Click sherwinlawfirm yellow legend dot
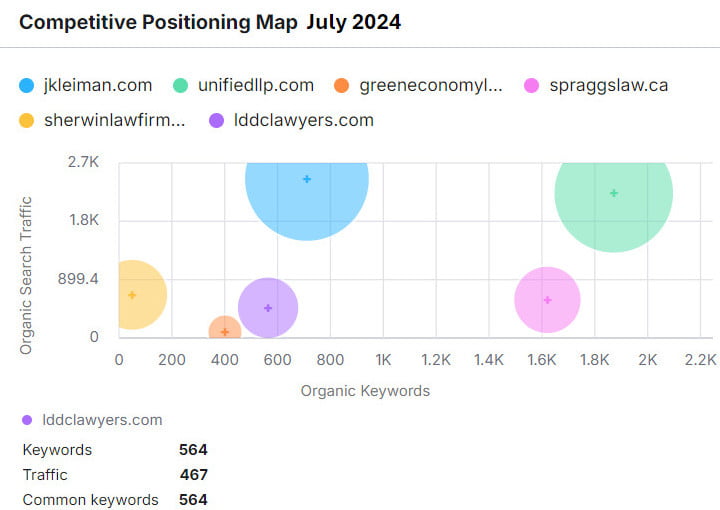Viewport: 720px width, 510px height. tap(27, 121)
